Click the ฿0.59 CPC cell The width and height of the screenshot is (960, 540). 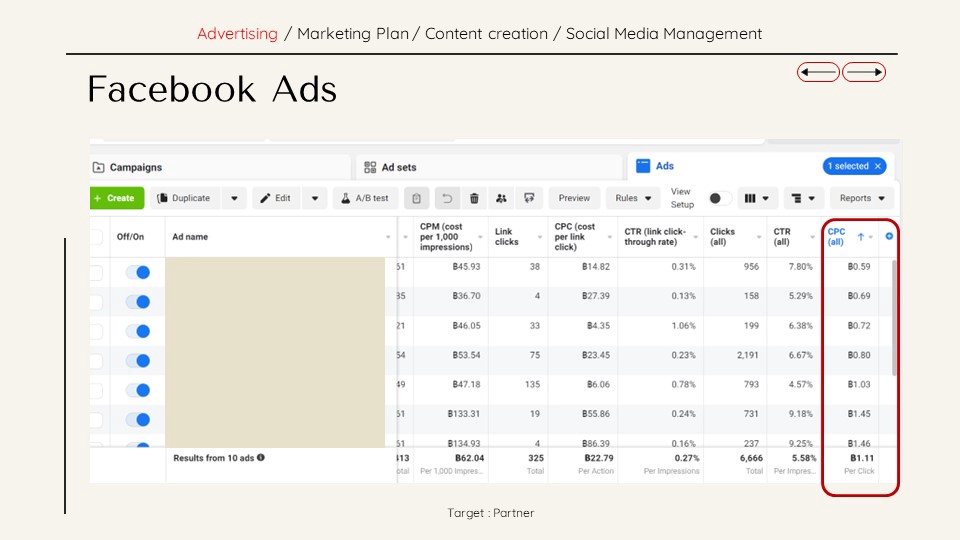point(859,266)
